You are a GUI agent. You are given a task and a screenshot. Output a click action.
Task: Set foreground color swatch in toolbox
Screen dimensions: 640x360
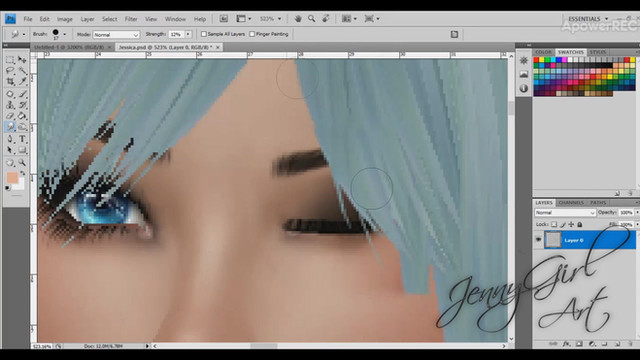click(x=12, y=178)
